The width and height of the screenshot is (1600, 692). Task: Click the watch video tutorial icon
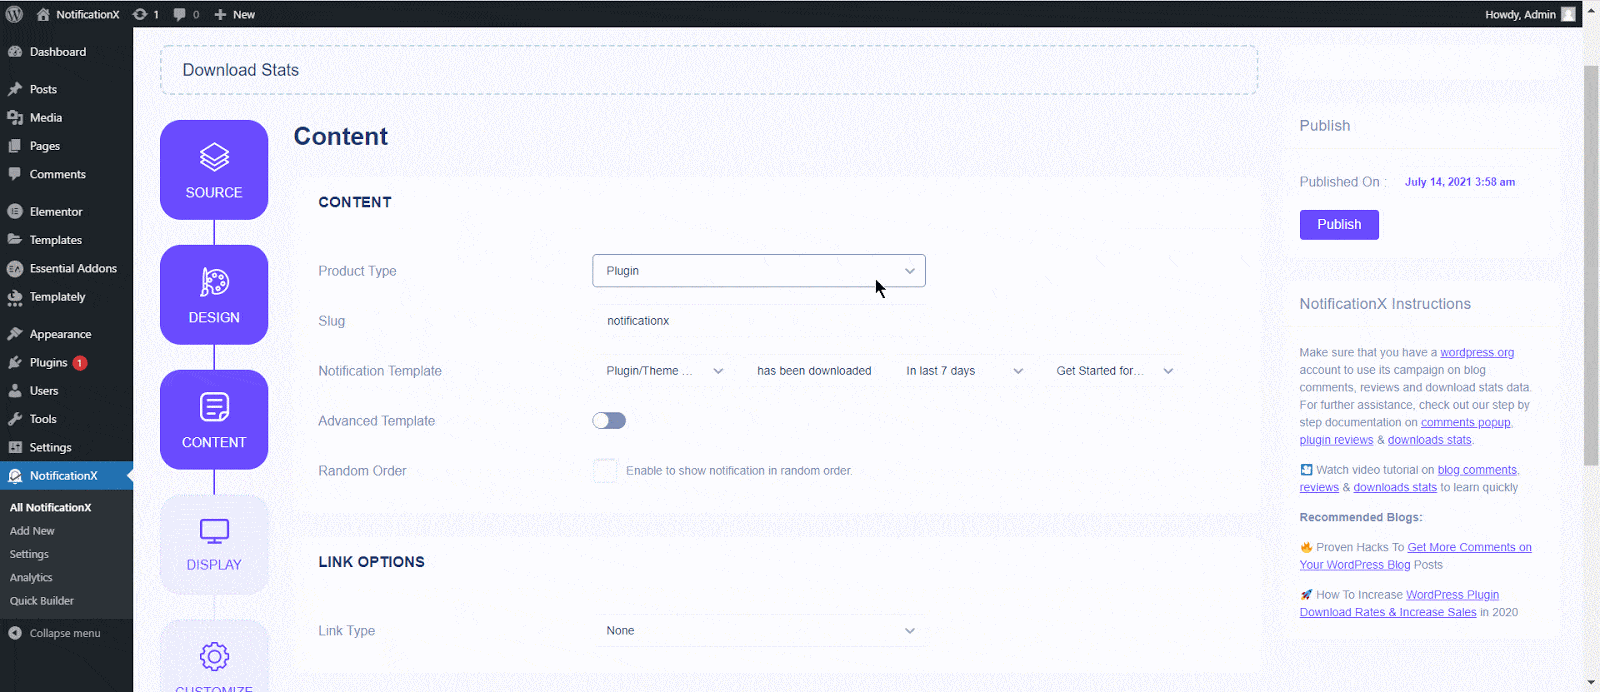[x=1306, y=470]
